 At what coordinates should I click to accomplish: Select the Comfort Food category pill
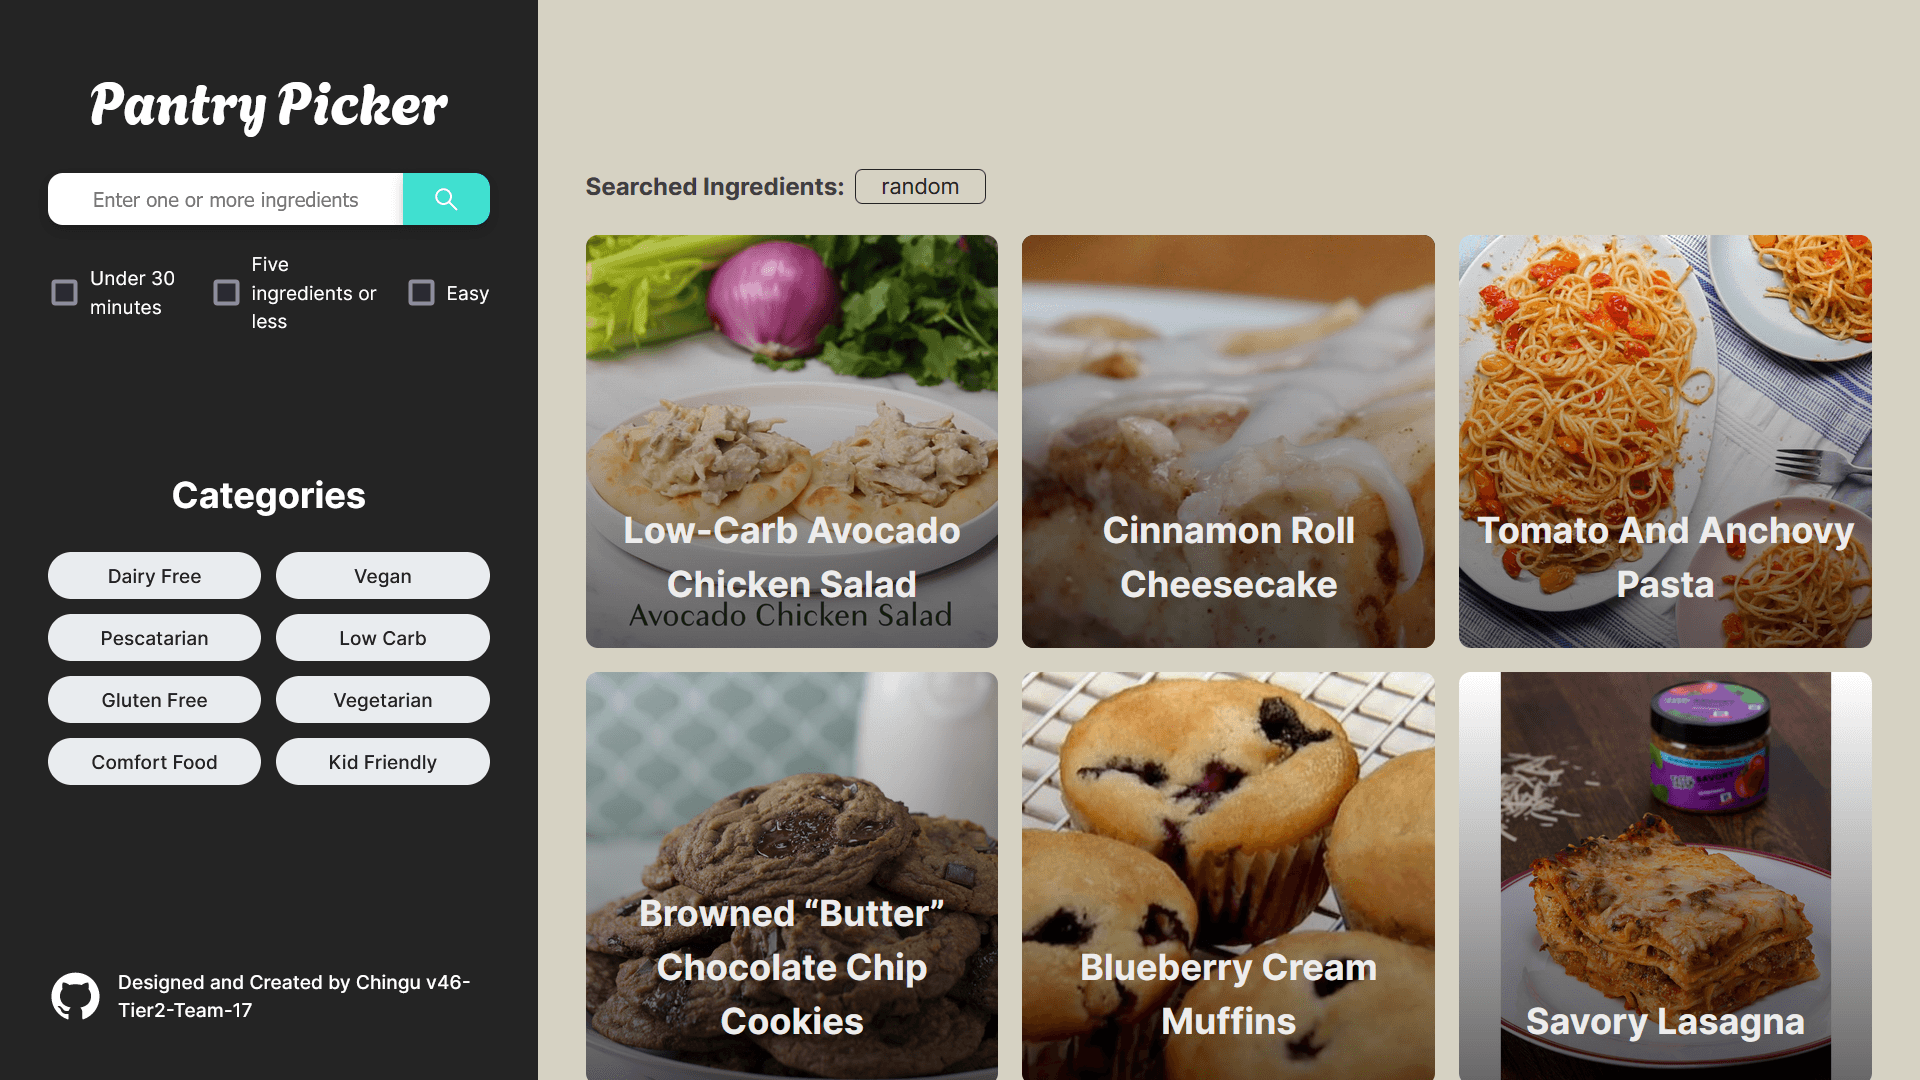(154, 761)
